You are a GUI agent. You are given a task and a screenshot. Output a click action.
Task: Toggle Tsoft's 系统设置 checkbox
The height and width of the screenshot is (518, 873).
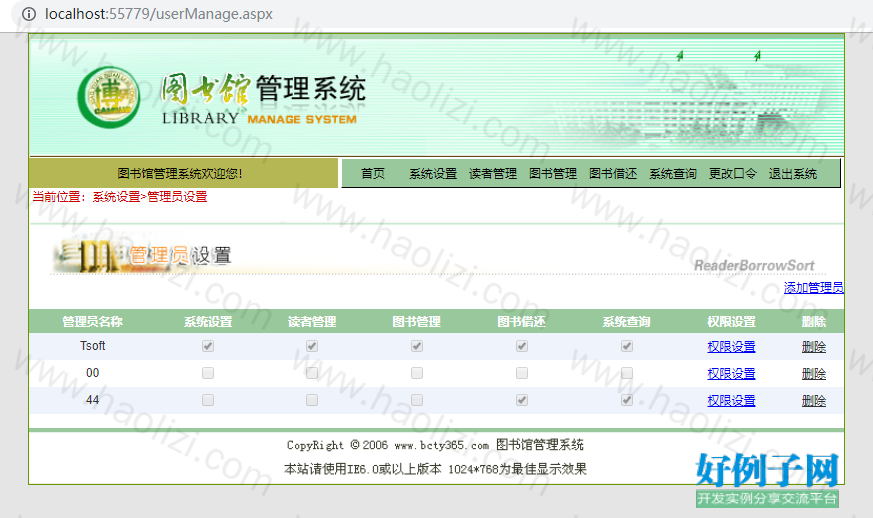(x=208, y=346)
